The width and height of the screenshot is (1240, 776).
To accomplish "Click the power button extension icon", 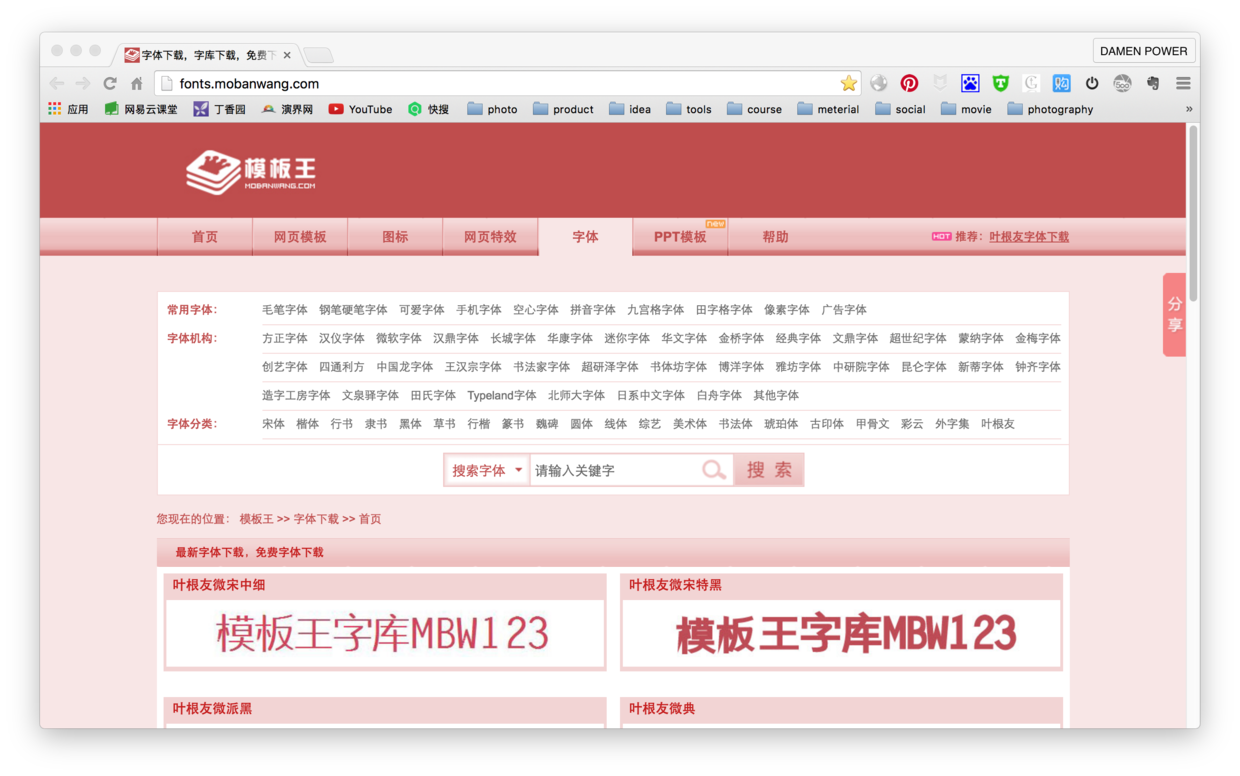I will pos(1092,83).
